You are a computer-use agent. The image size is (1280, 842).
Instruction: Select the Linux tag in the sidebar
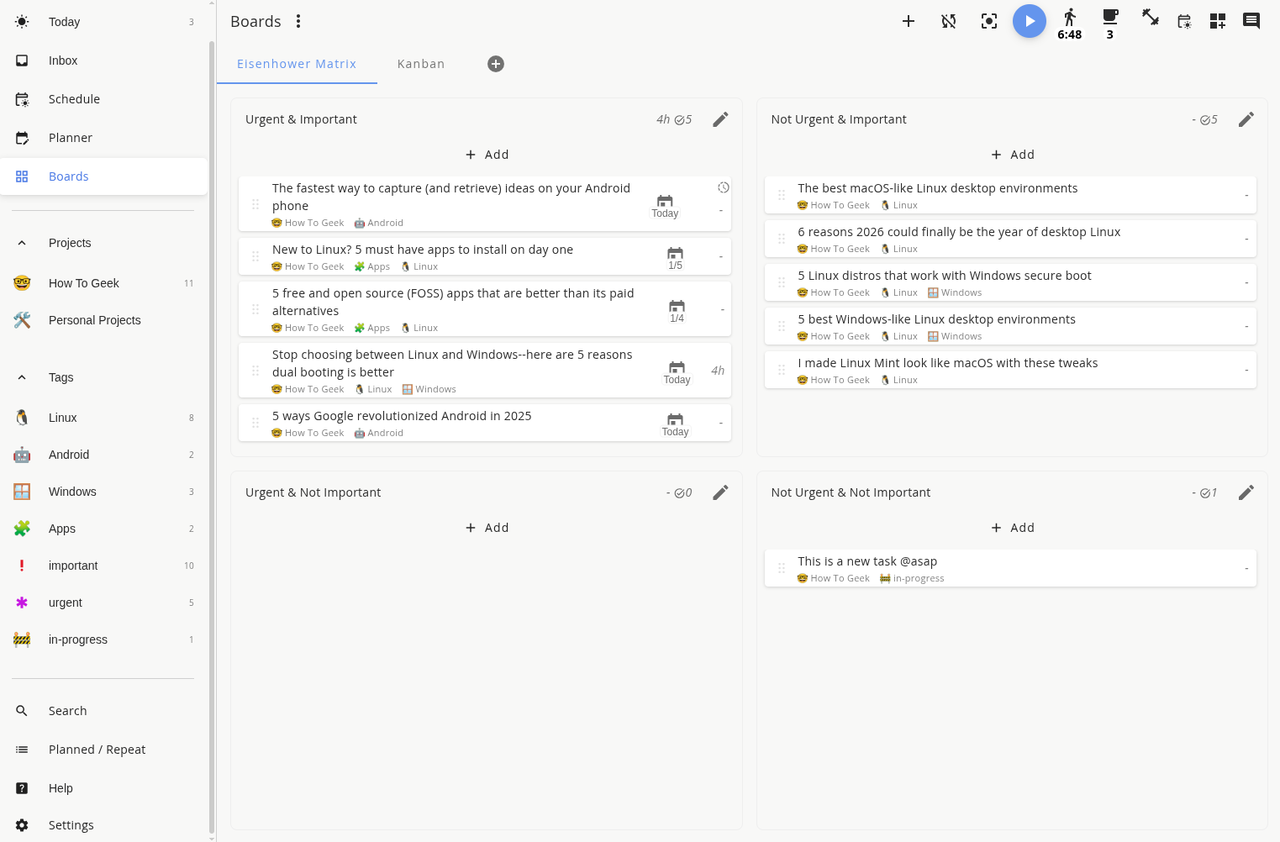click(62, 417)
